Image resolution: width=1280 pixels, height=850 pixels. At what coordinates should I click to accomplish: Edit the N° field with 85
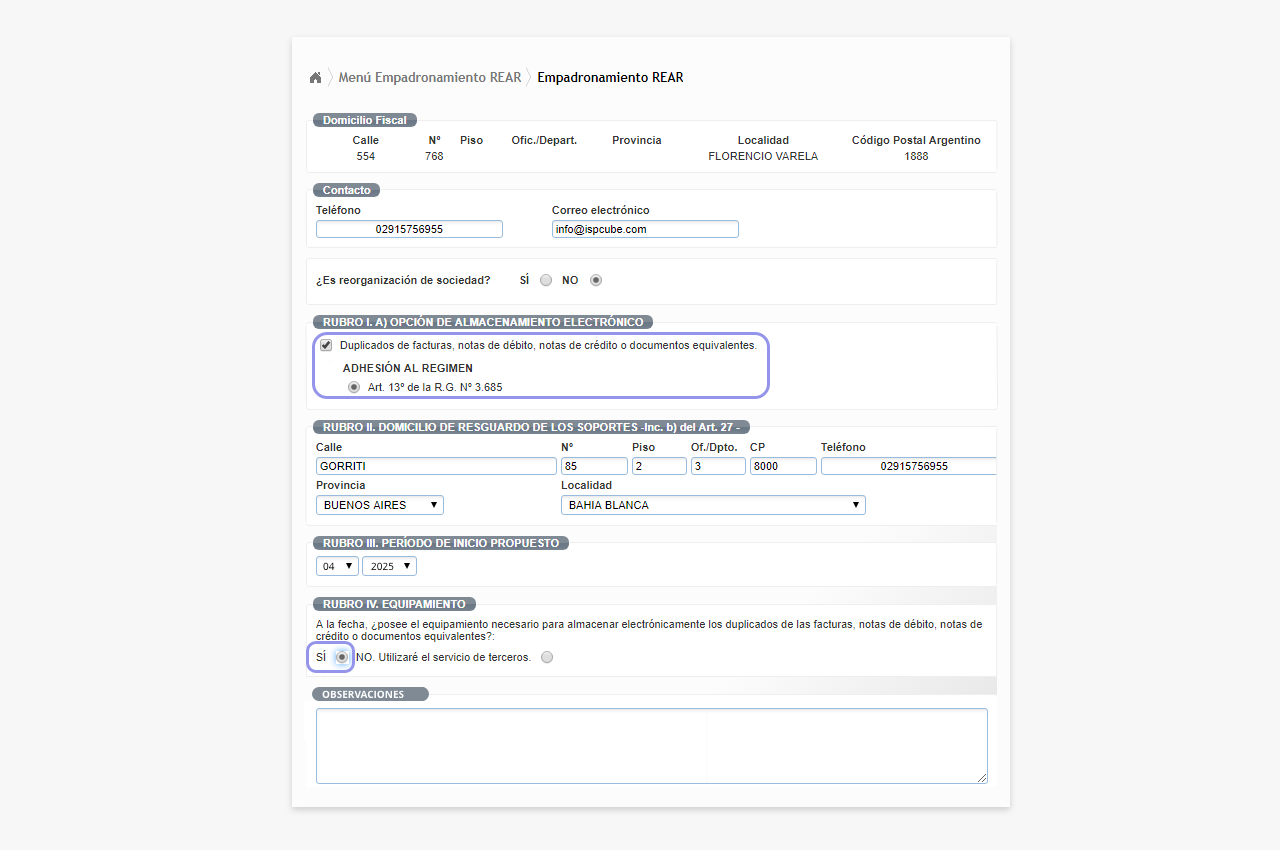click(x=594, y=466)
